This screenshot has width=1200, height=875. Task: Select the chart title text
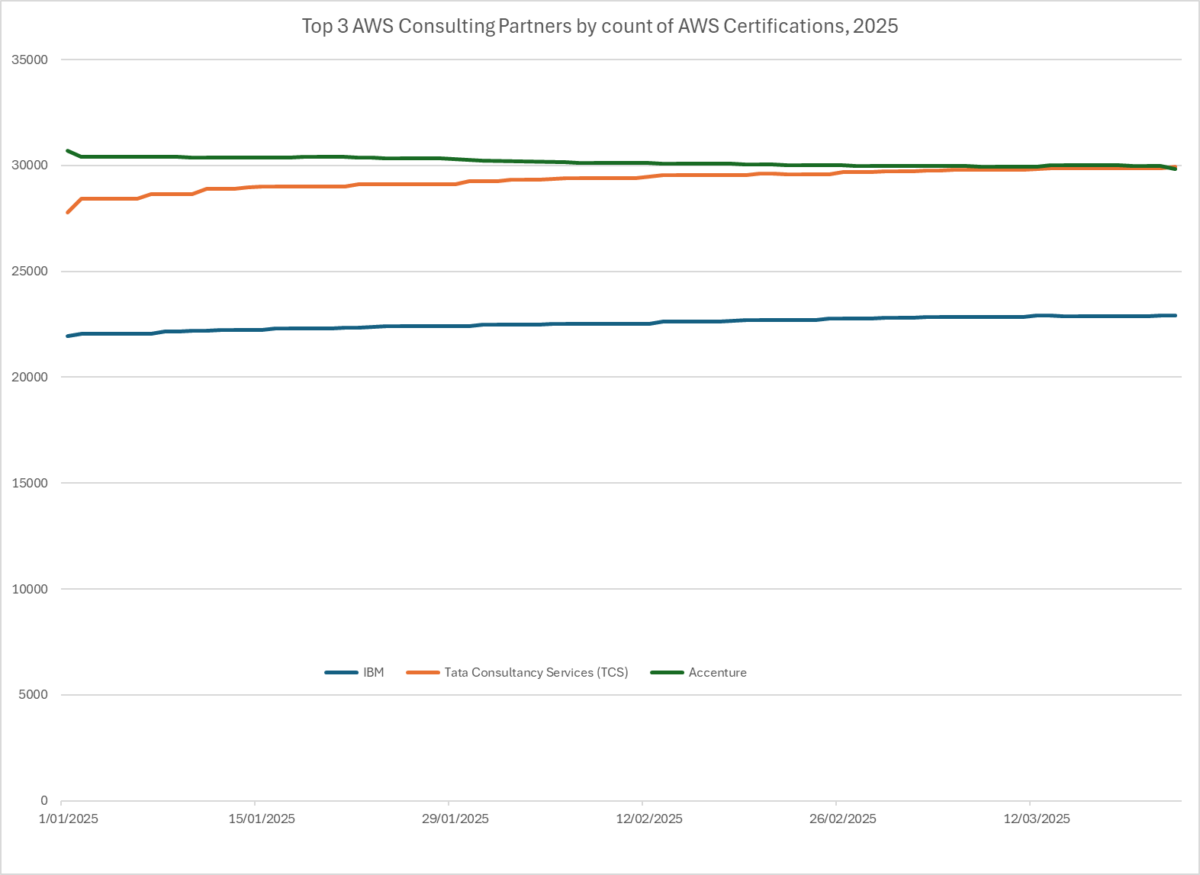coord(600,26)
